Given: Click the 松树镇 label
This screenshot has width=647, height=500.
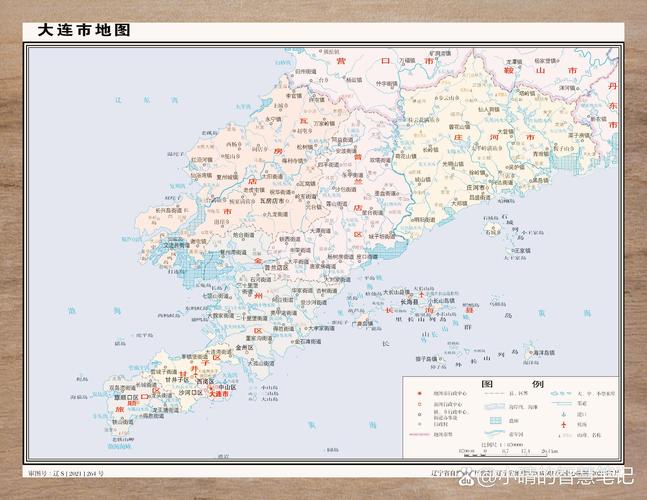Looking at the screenshot, I should (x=305, y=147).
